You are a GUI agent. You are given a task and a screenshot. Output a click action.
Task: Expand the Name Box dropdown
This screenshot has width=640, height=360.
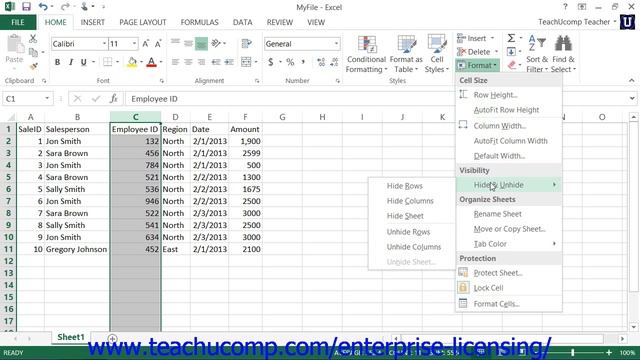47,99
